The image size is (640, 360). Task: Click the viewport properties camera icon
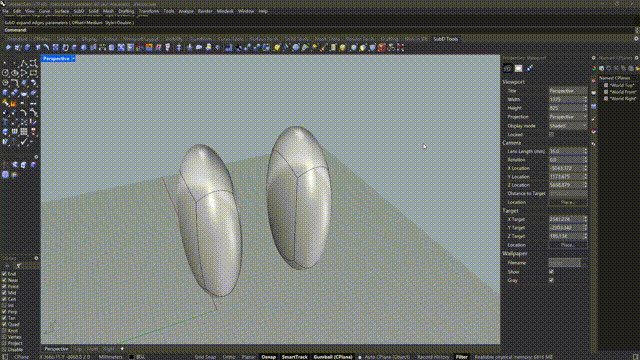click(x=507, y=69)
